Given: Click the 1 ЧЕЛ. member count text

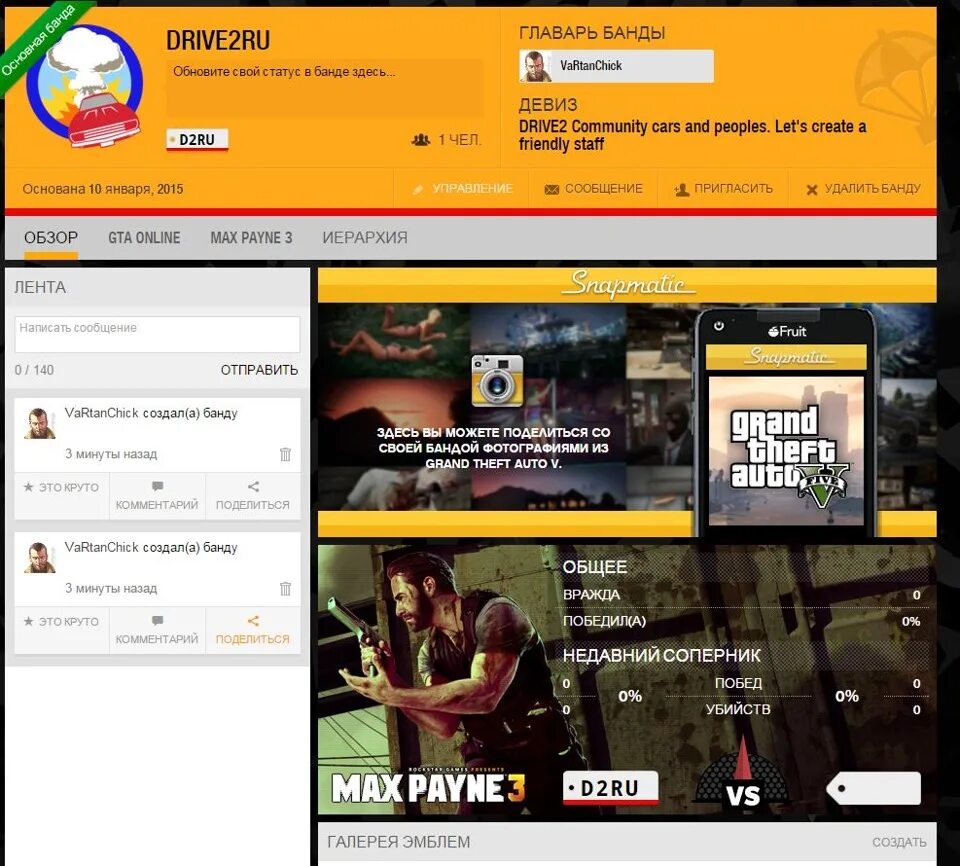Looking at the screenshot, I should point(459,140).
